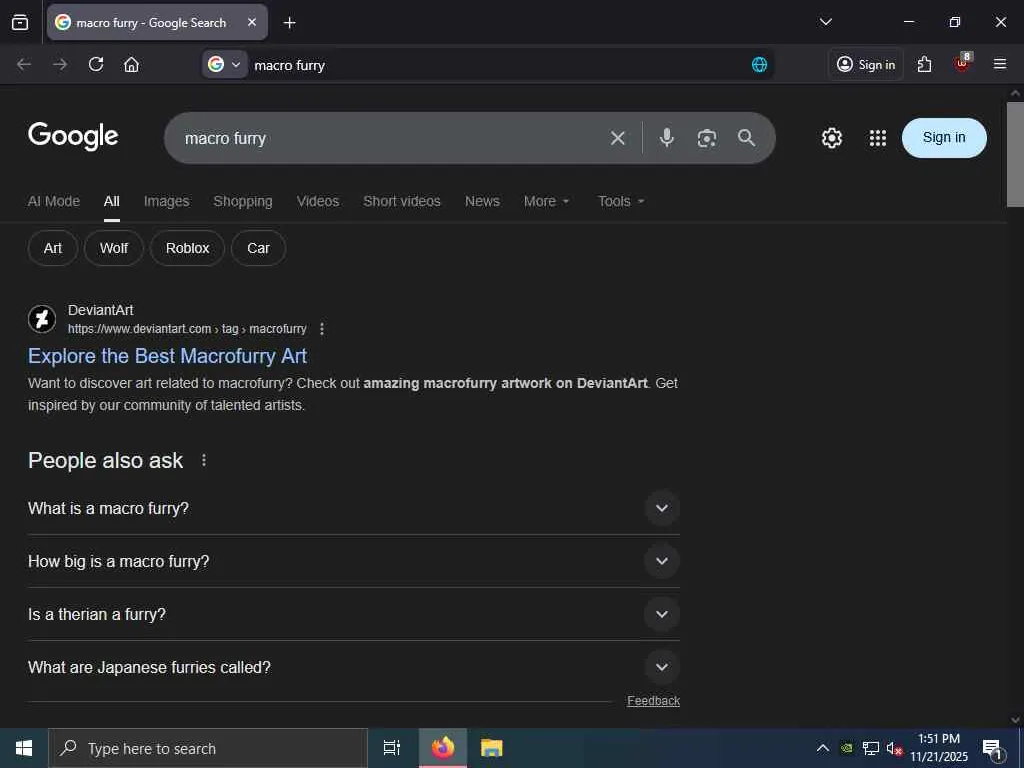
Task: Switch to Shopping tab
Action: pos(243,201)
